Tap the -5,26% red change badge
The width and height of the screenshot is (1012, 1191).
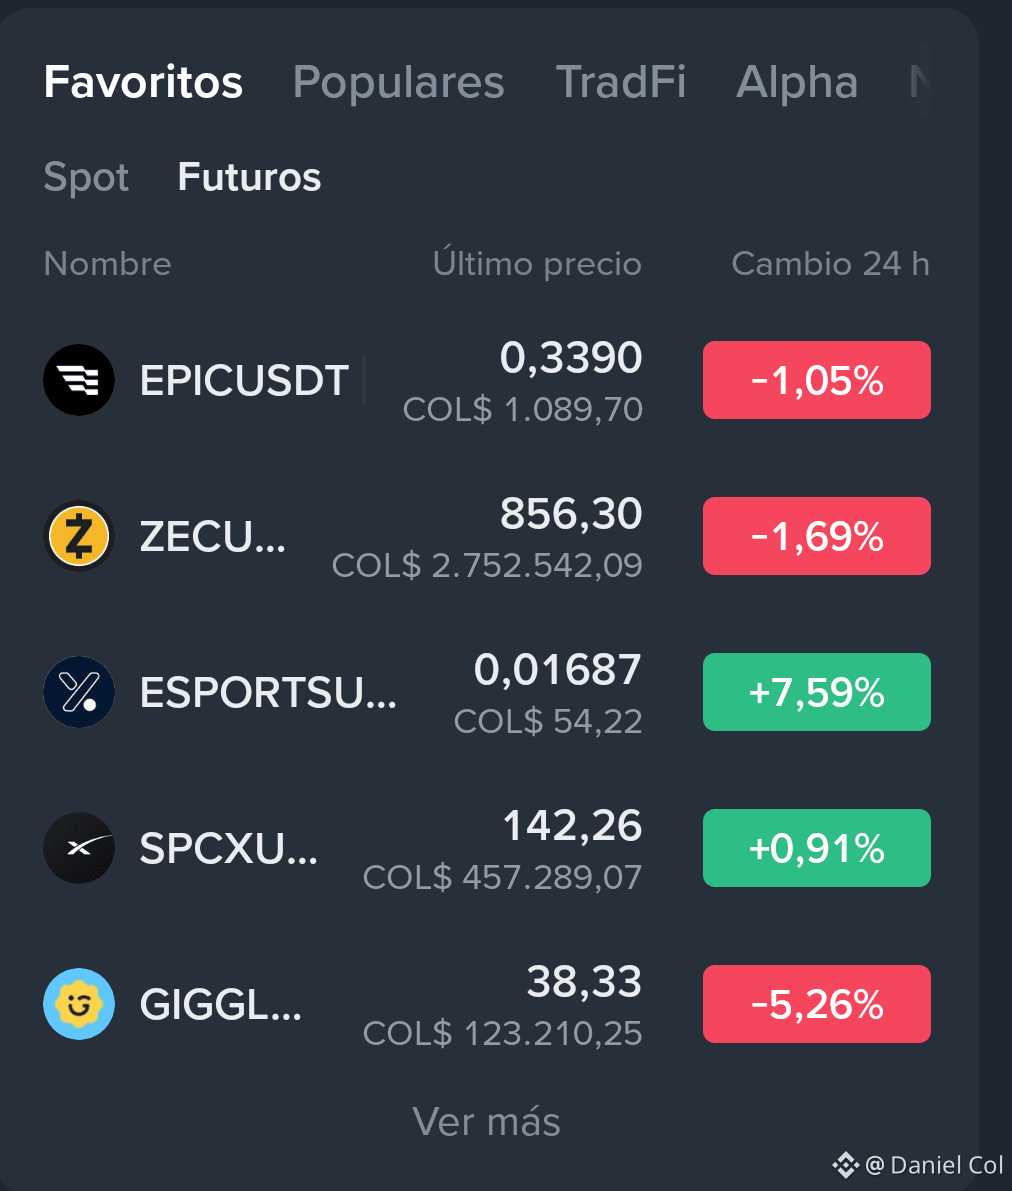click(x=817, y=1004)
